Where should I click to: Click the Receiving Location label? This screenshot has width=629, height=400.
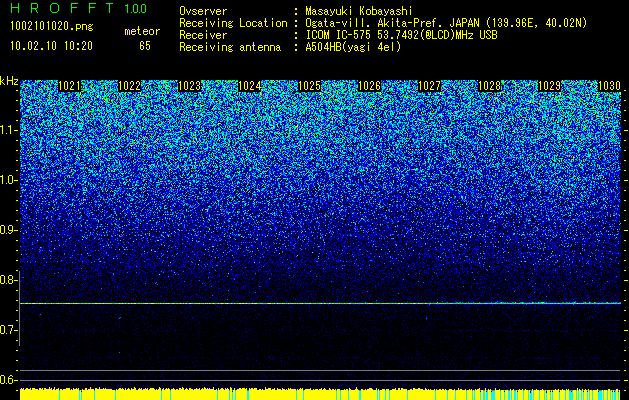coord(233,23)
